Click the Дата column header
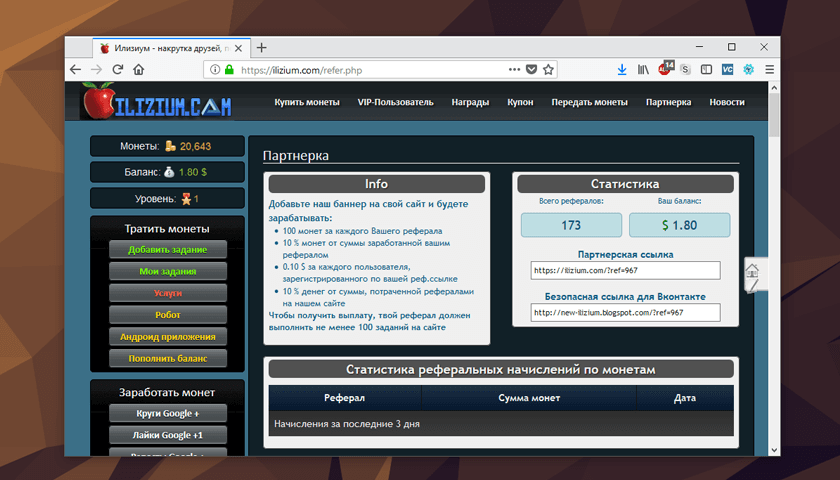Screen dimensions: 840x480 685,398
